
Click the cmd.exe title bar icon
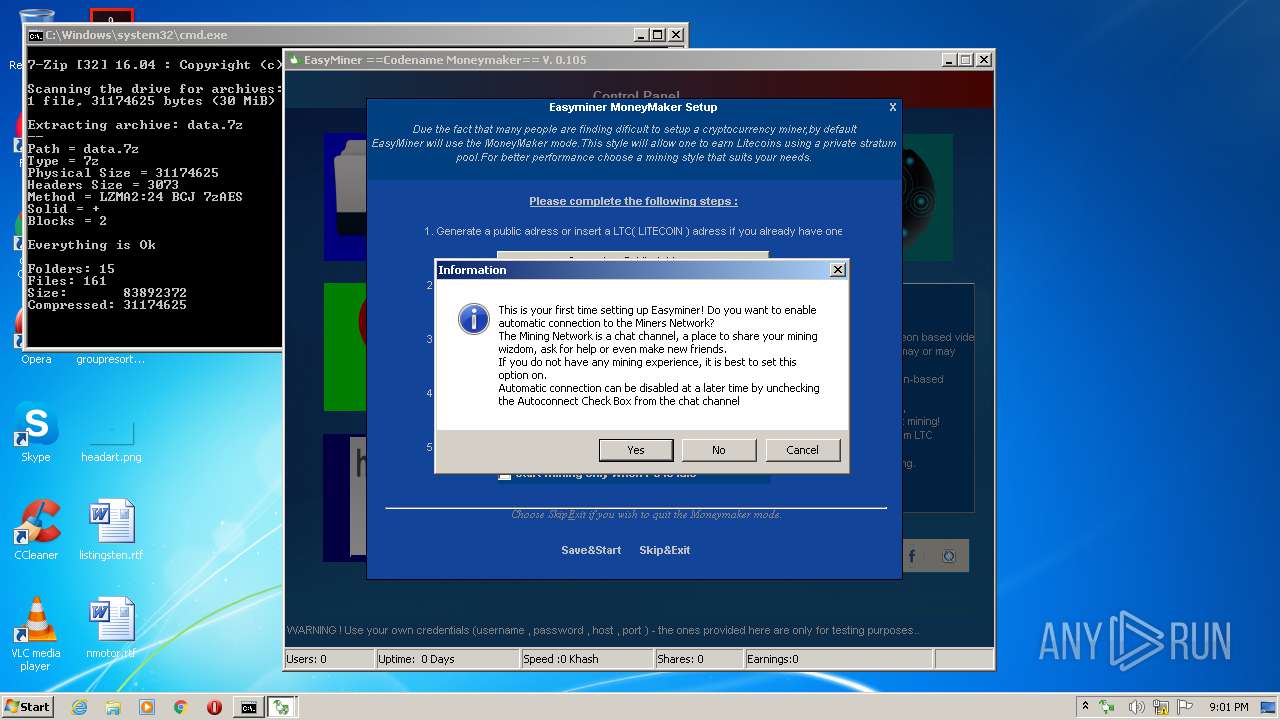pos(35,35)
